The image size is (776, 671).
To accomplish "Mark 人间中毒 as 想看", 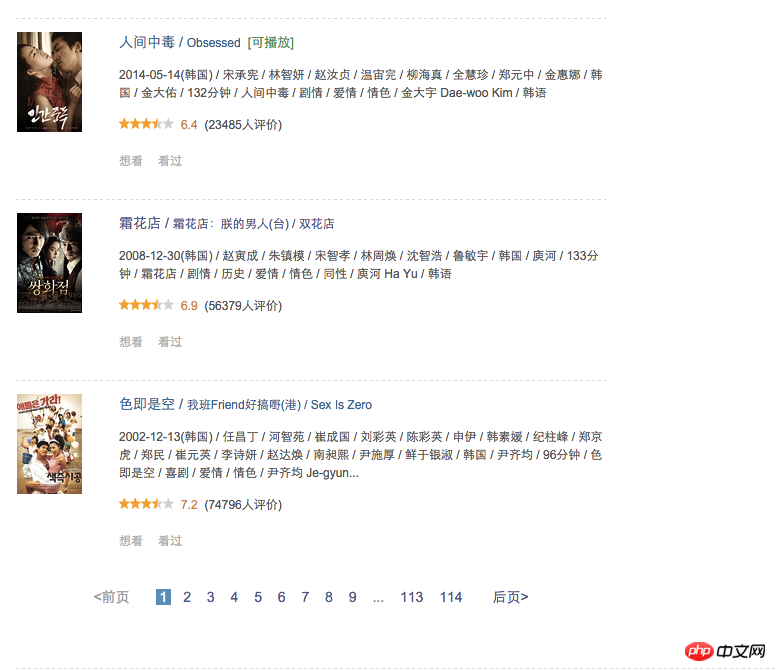I will (131, 161).
